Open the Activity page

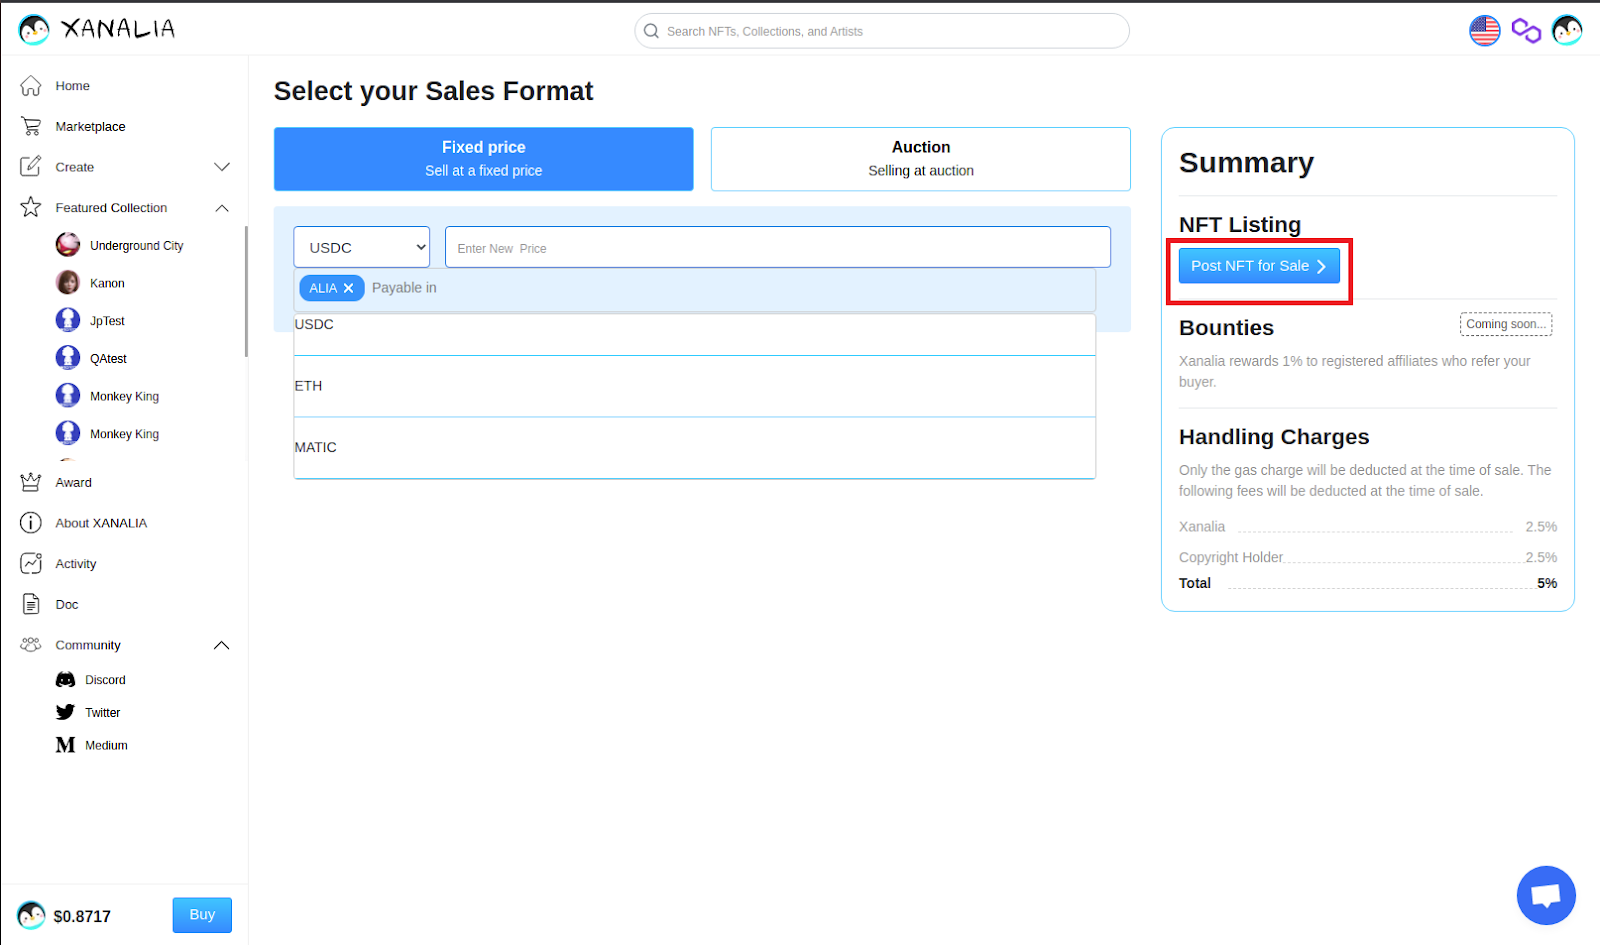[76, 564]
